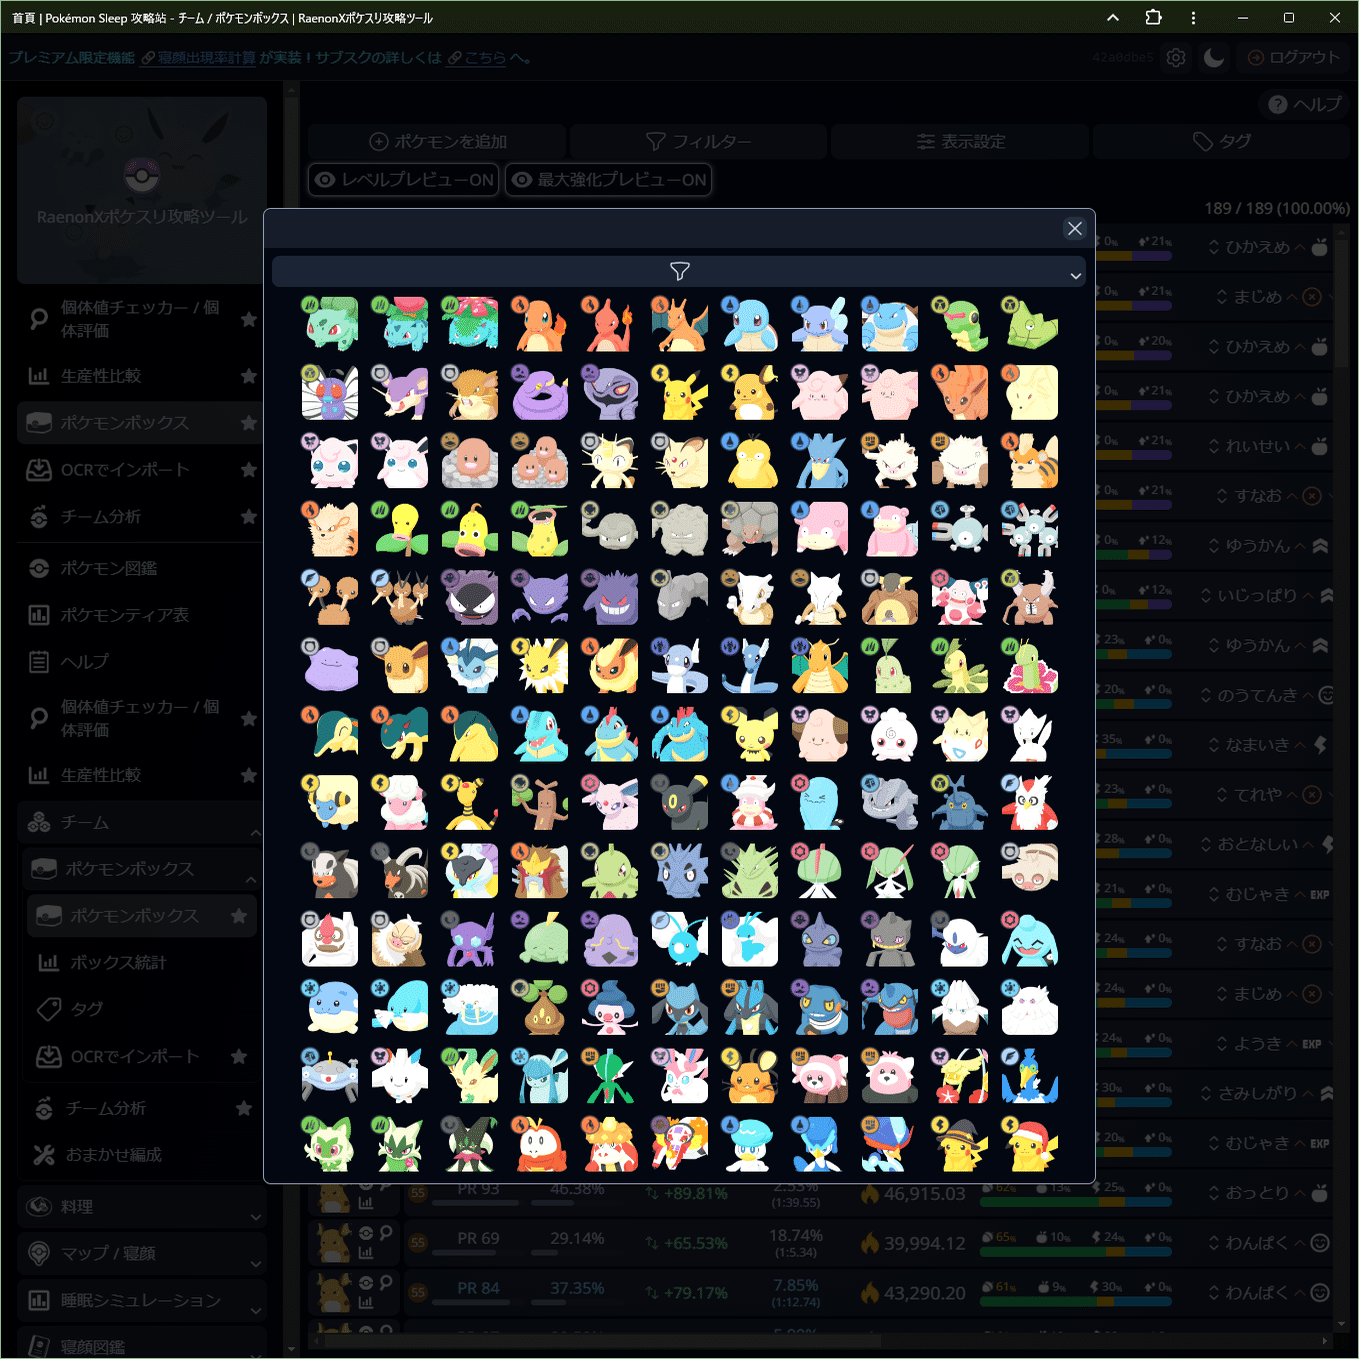Image resolution: width=1359 pixels, height=1359 pixels.
Task: Select Dragonite from the Pokémon grid
Action: pyautogui.click(x=820, y=667)
